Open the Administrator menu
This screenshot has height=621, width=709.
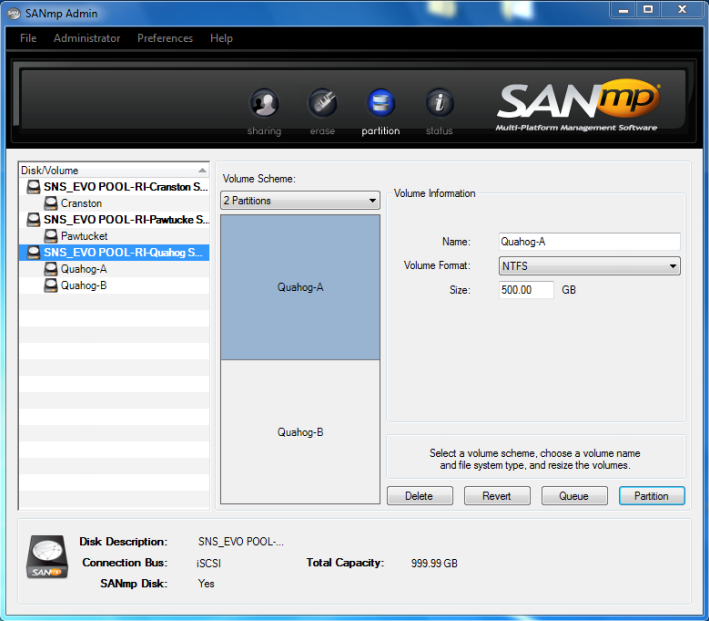point(87,38)
